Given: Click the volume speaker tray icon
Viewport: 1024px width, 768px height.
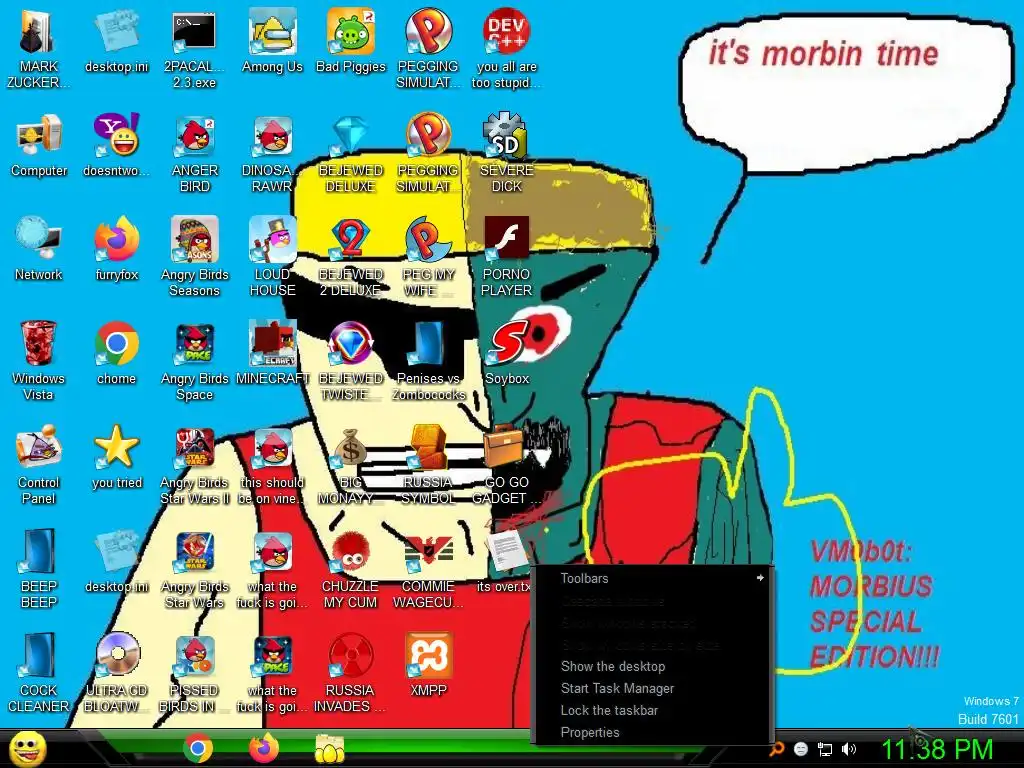Looking at the screenshot, I should click(848, 749).
